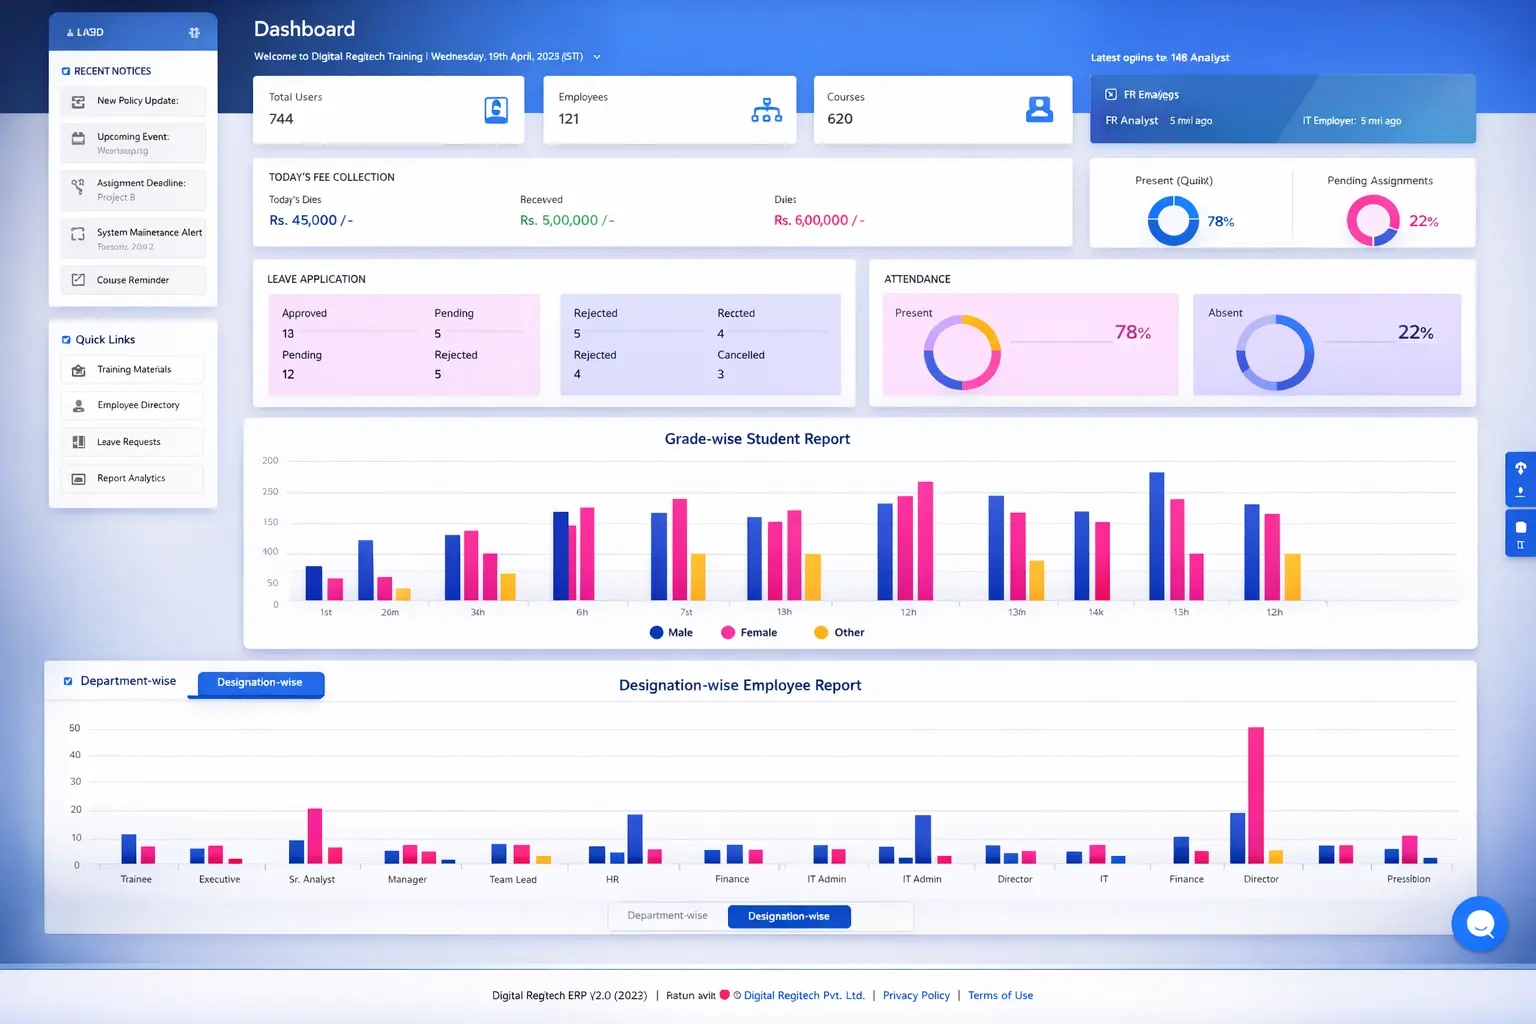This screenshot has width=1536, height=1024.
Task: Open the chat support bubble
Action: coord(1480,924)
